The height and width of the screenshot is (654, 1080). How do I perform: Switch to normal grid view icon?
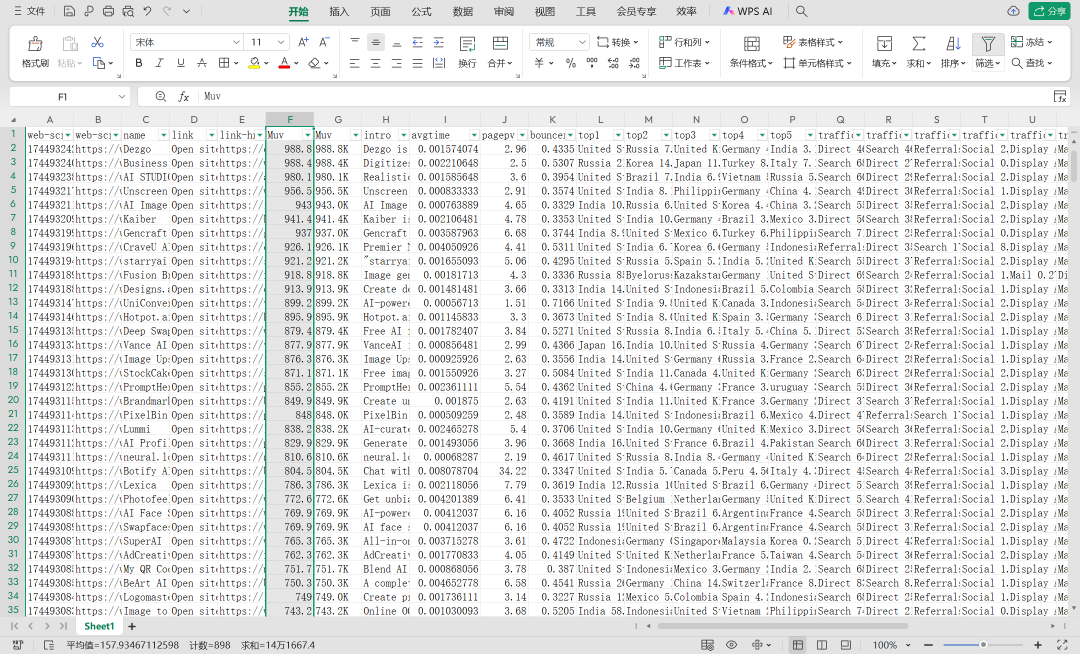pos(798,645)
